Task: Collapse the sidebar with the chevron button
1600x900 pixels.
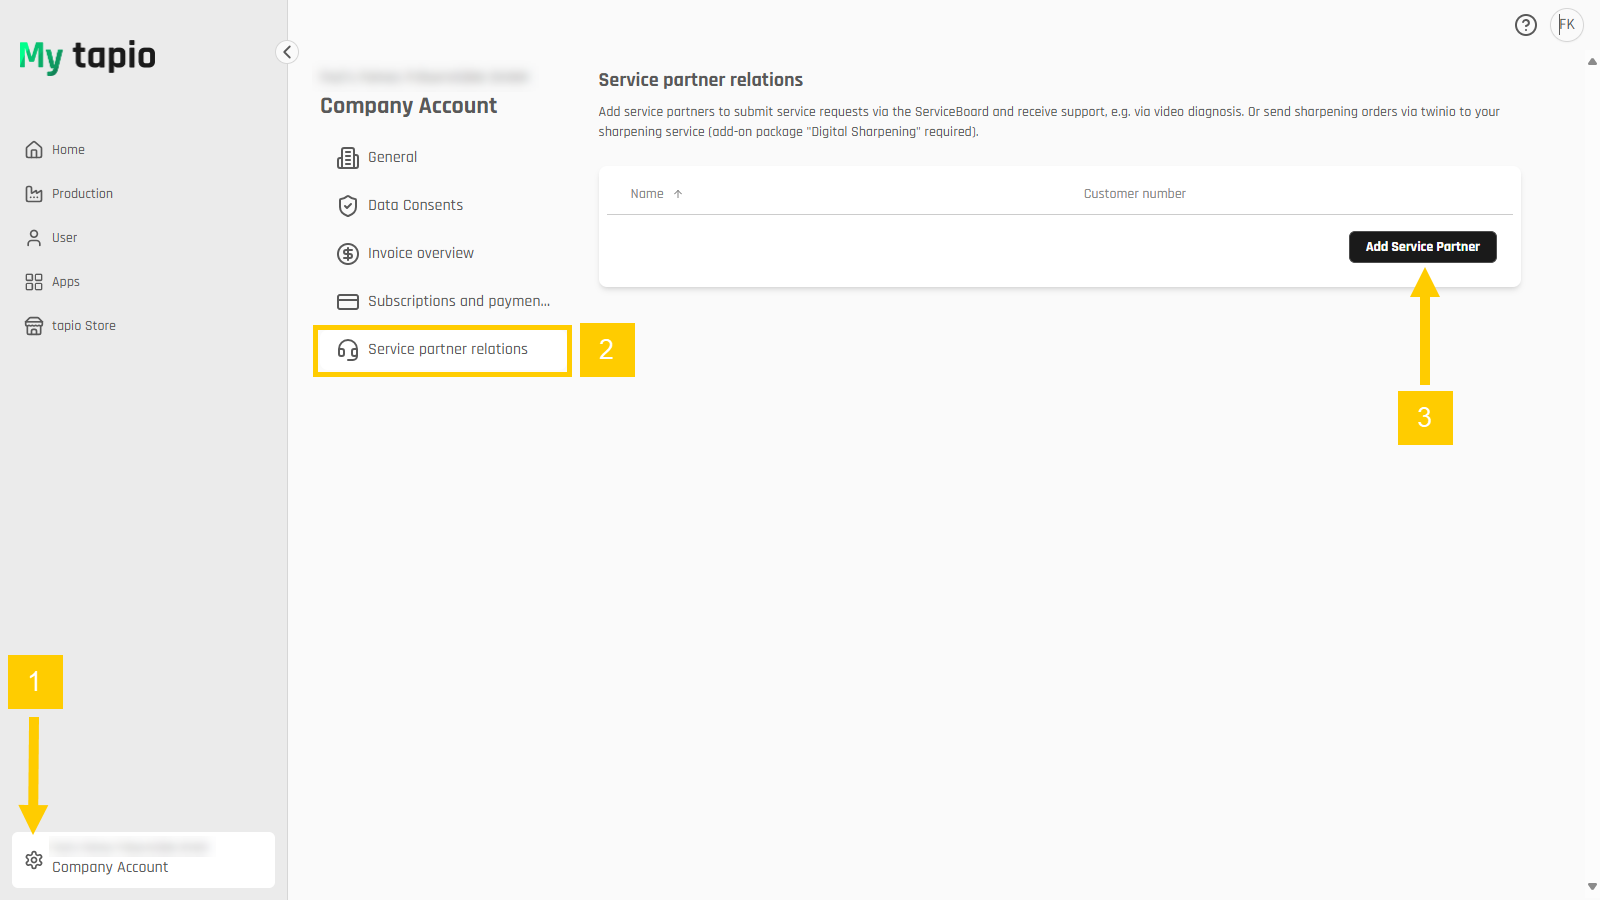Action: coord(287,52)
